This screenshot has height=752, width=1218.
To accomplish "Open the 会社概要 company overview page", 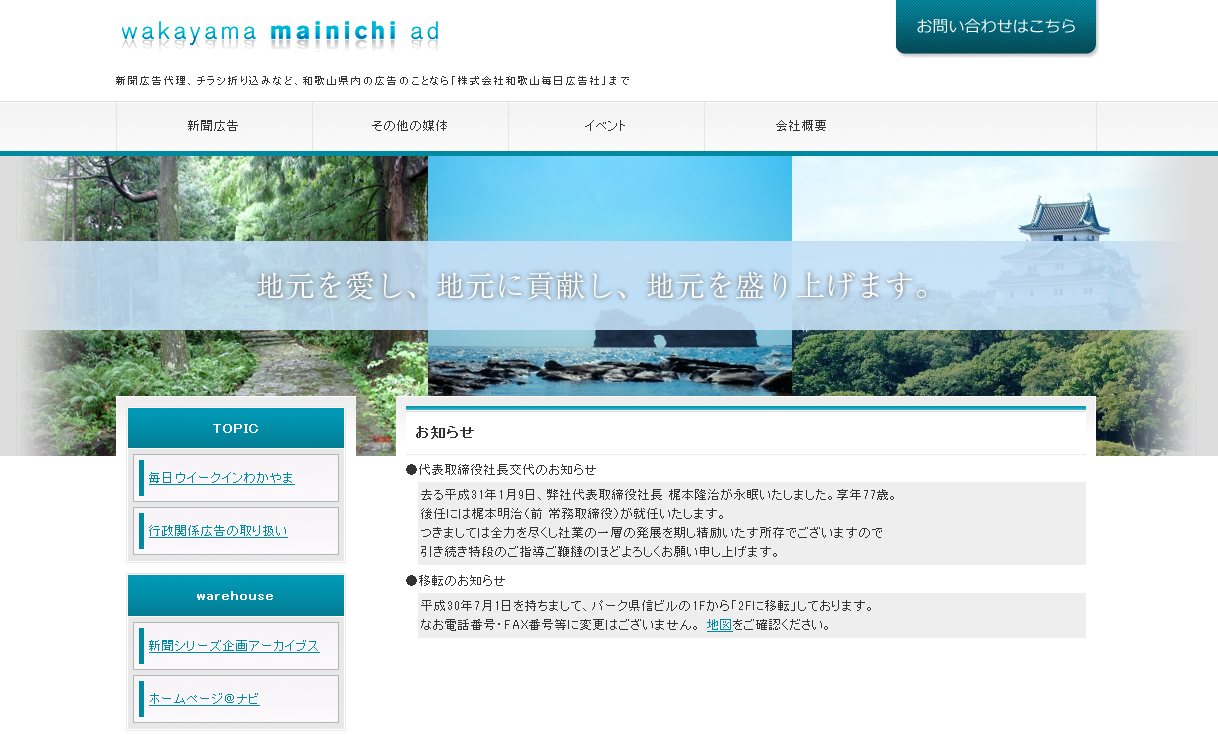I will [x=800, y=126].
